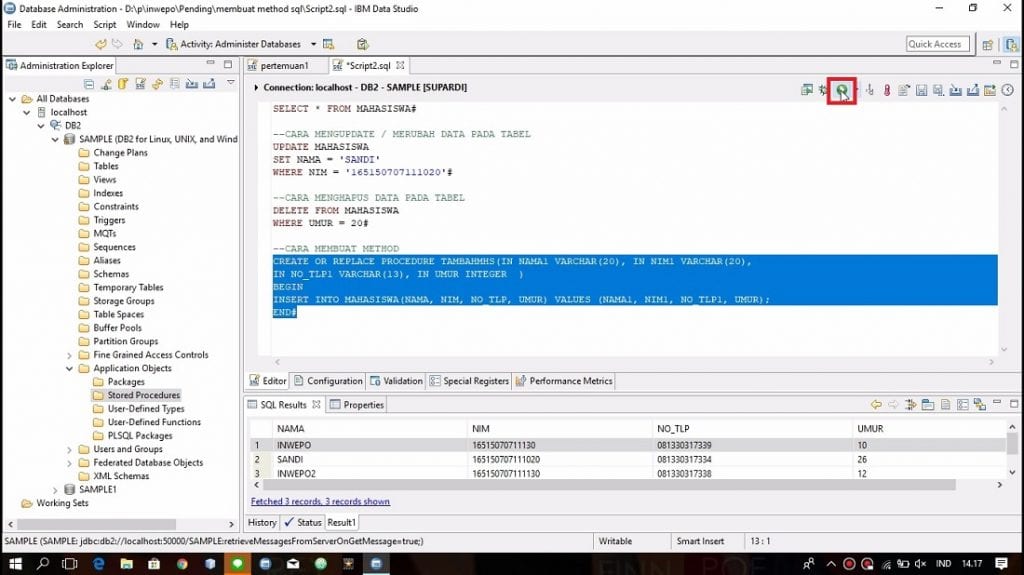The image size is (1024, 575).
Task: Open the Script menu
Action: [x=104, y=24]
